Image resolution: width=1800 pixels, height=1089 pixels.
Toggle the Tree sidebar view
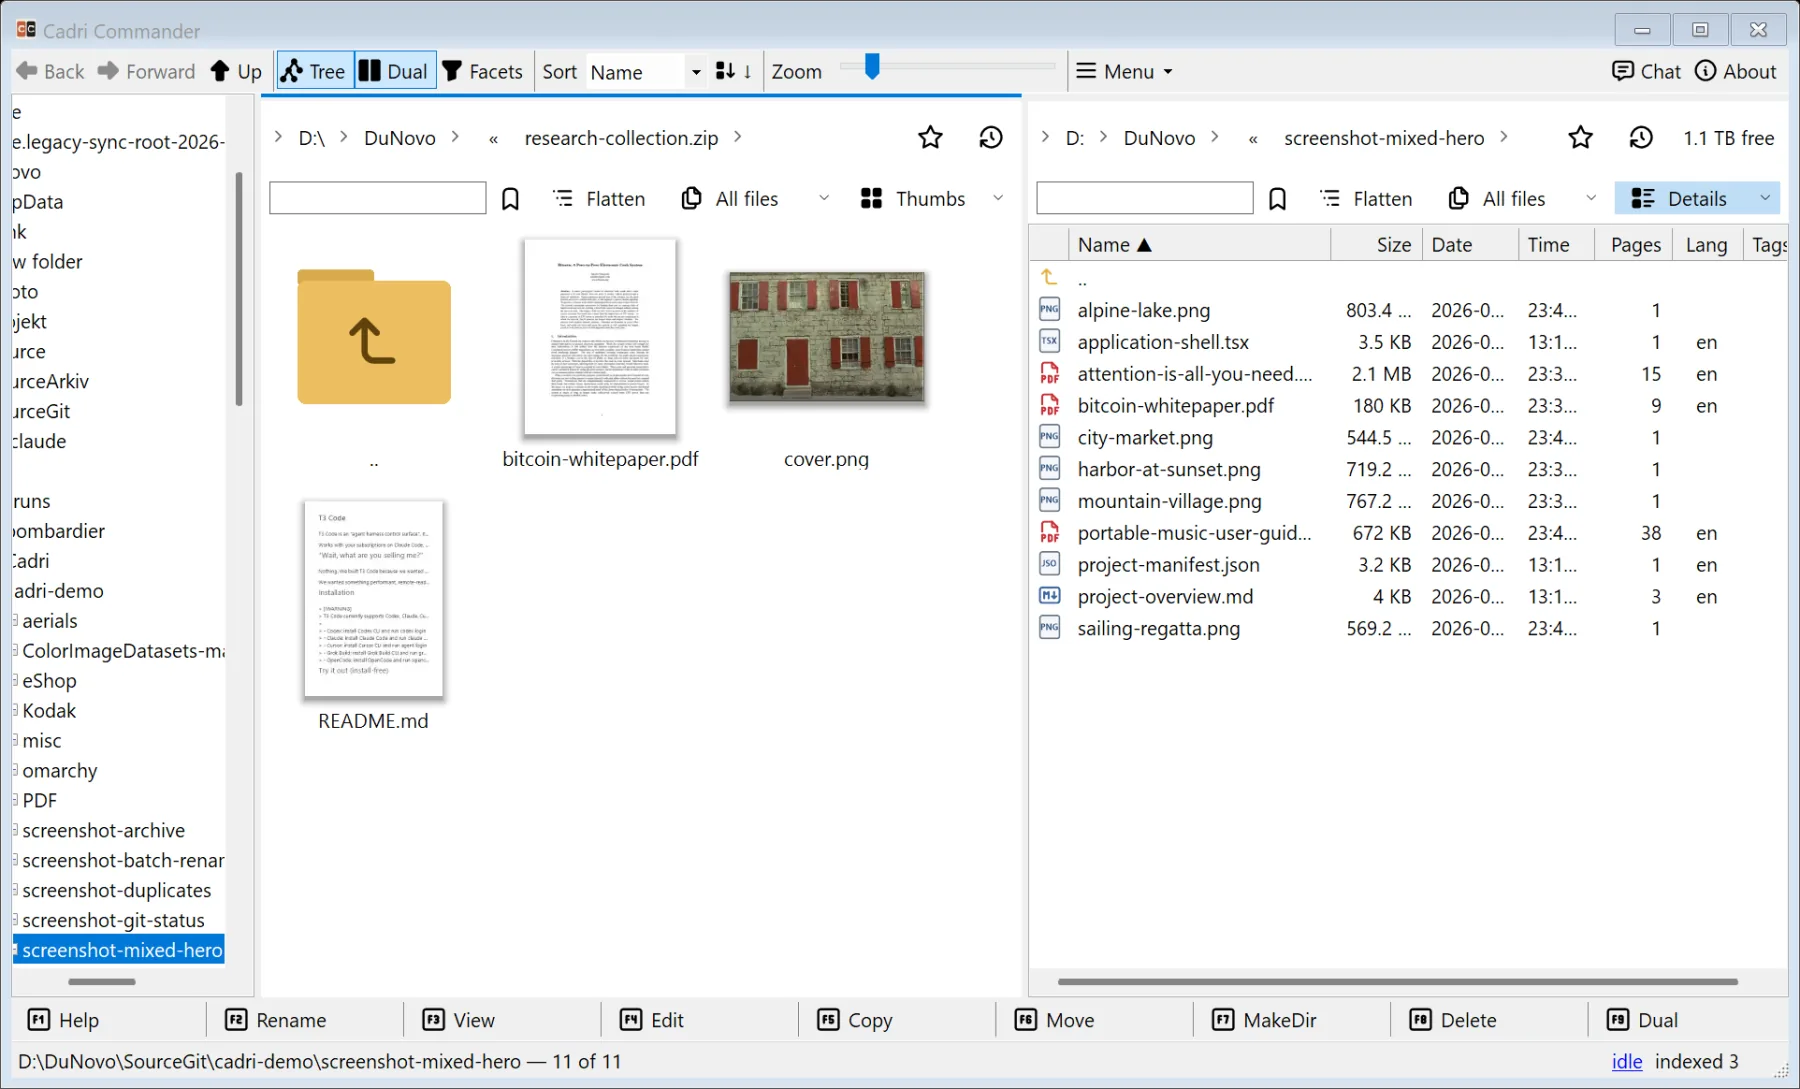(x=314, y=71)
